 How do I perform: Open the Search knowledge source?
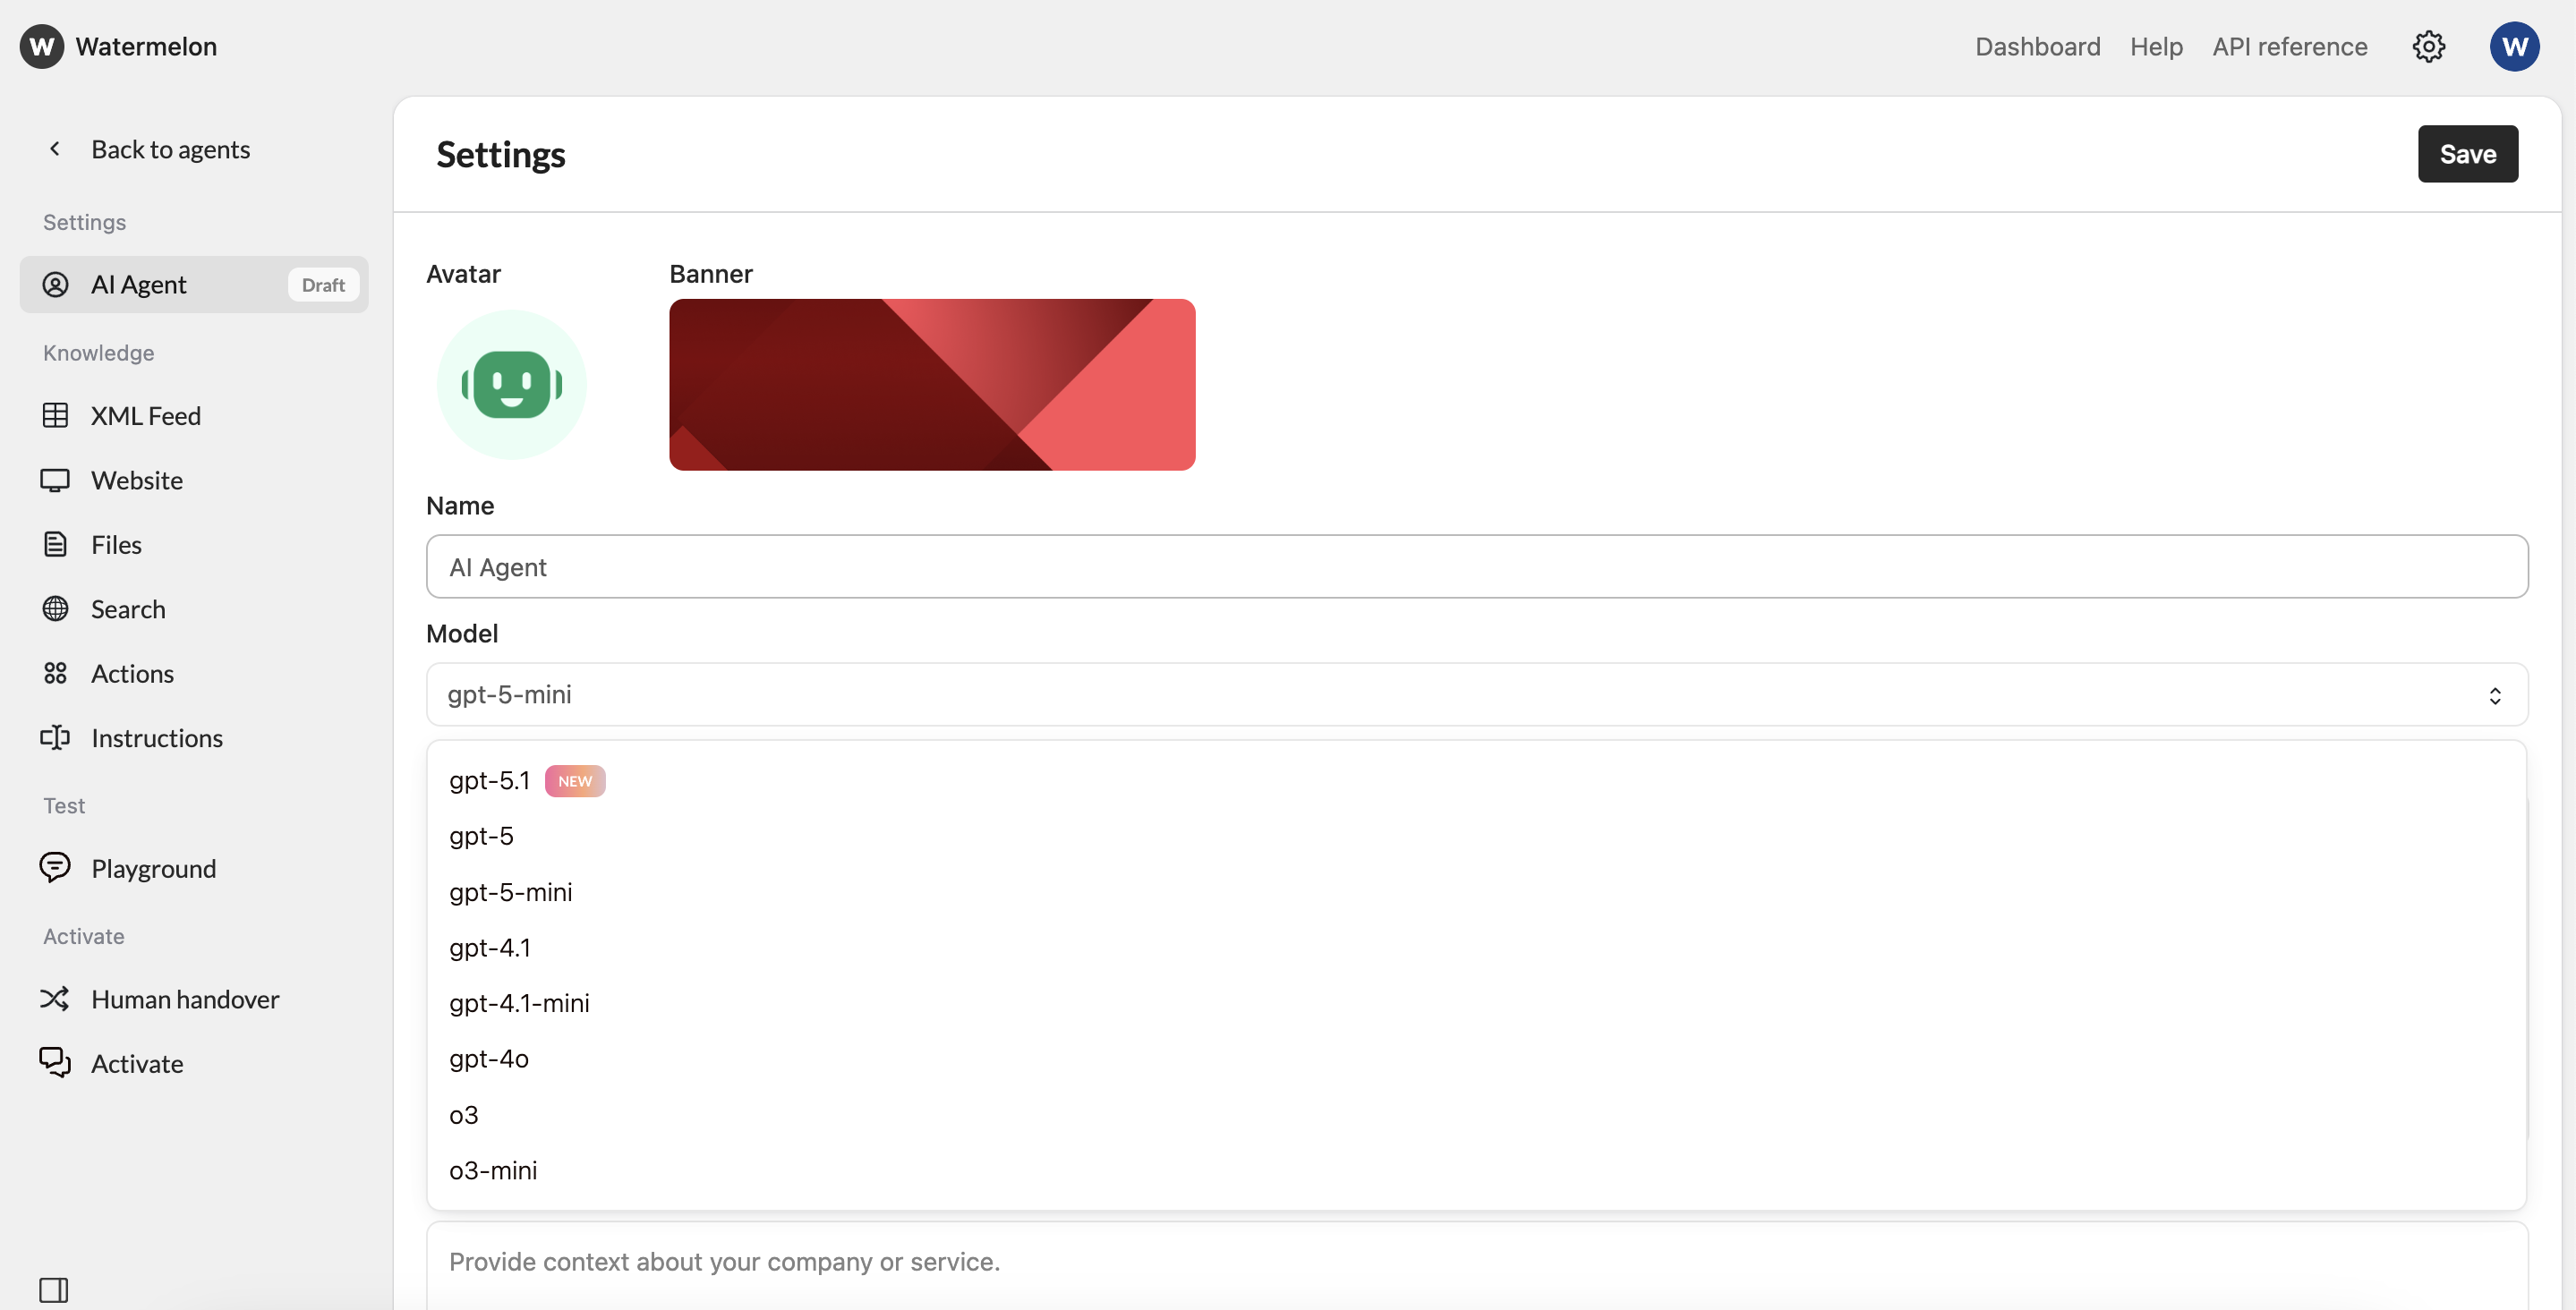coord(127,609)
